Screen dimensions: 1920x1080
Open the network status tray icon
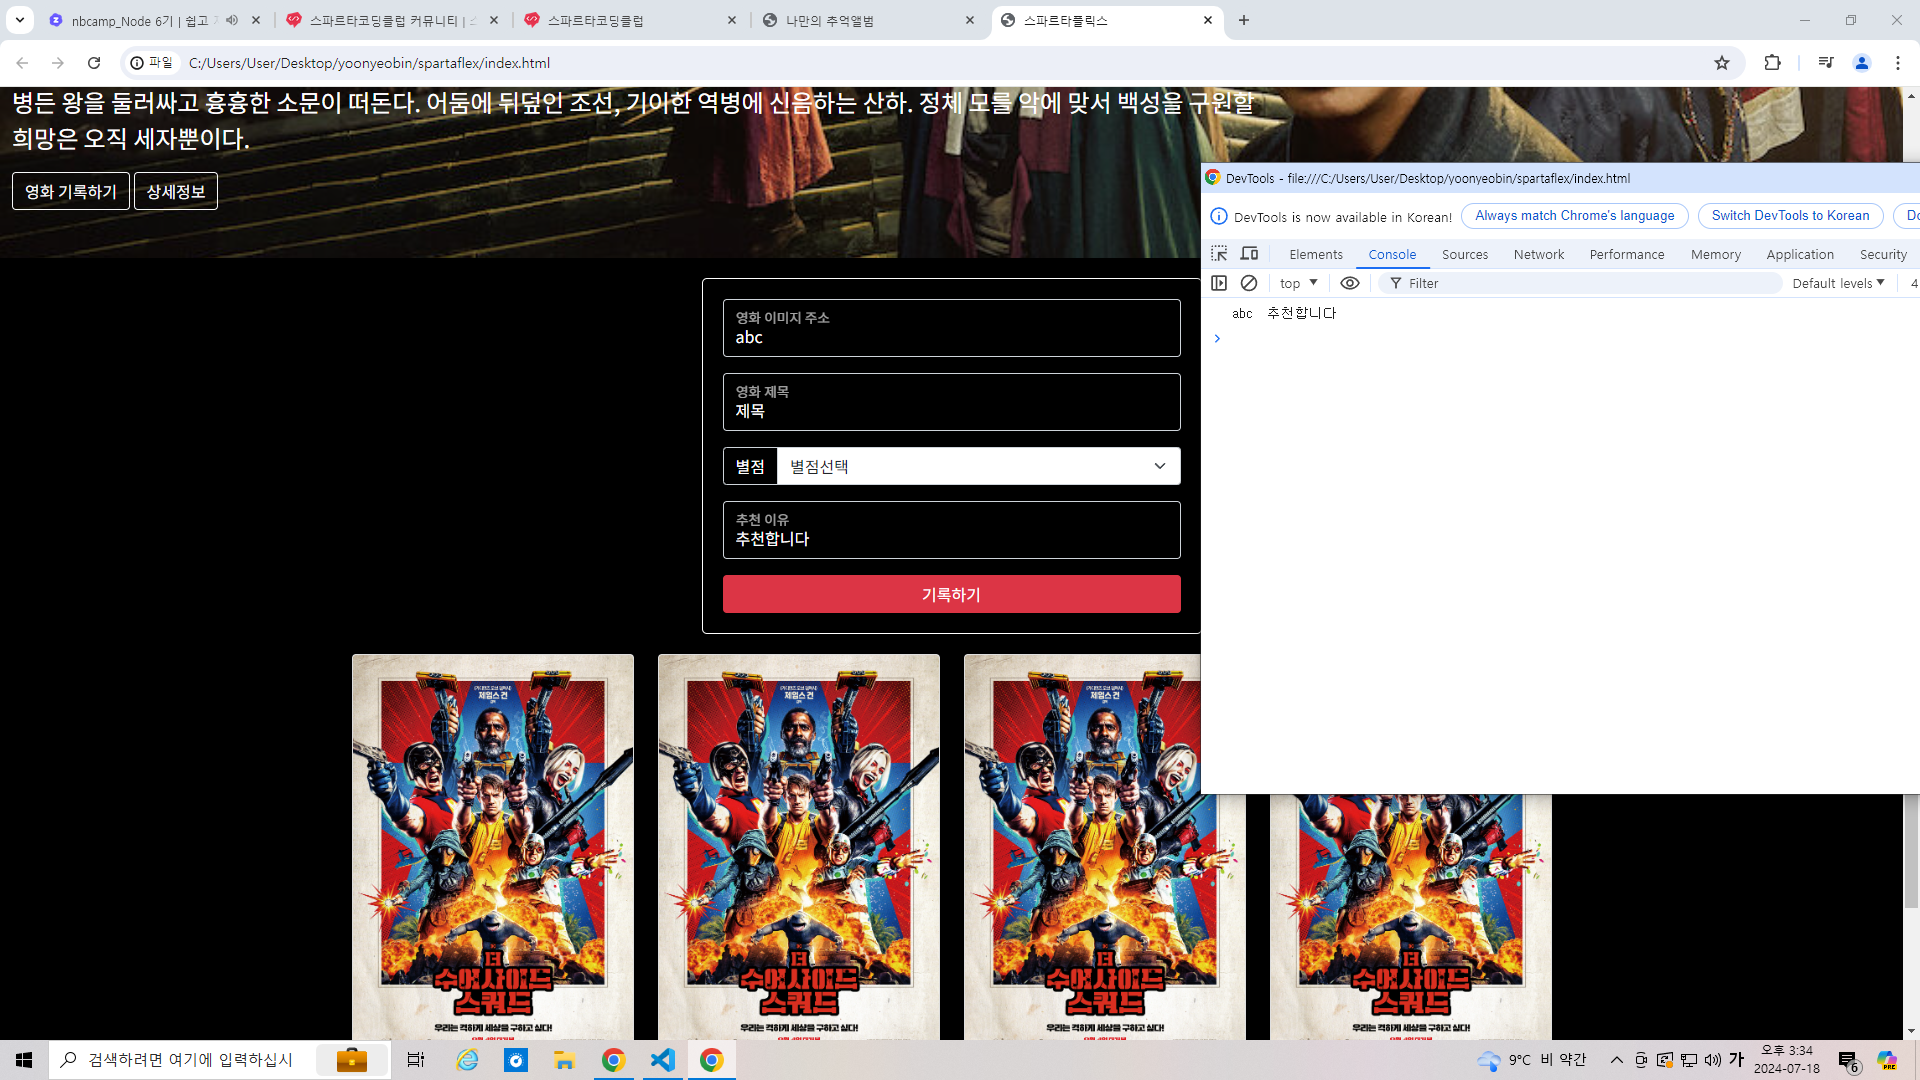[1689, 1060]
